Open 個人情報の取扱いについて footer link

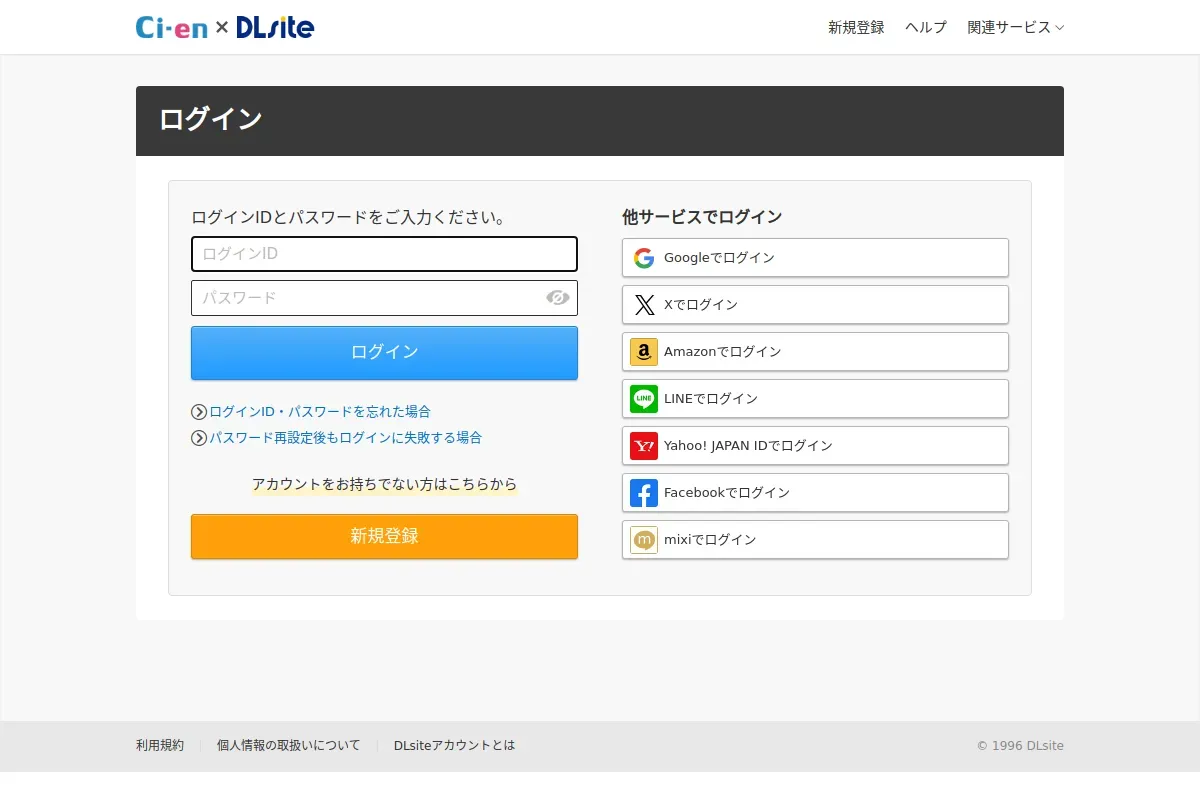[x=288, y=746]
